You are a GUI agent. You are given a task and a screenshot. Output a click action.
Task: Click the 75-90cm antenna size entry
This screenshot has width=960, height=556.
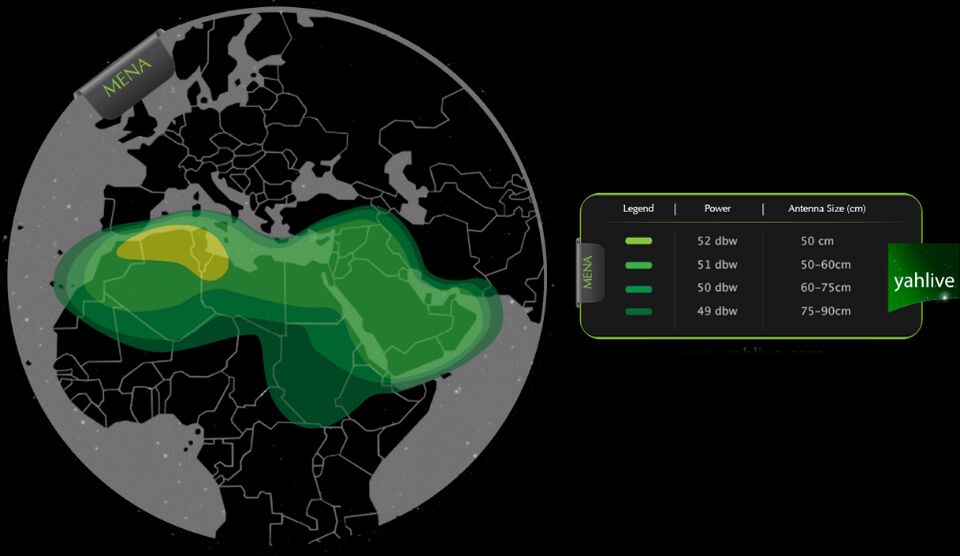click(x=825, y=312)
